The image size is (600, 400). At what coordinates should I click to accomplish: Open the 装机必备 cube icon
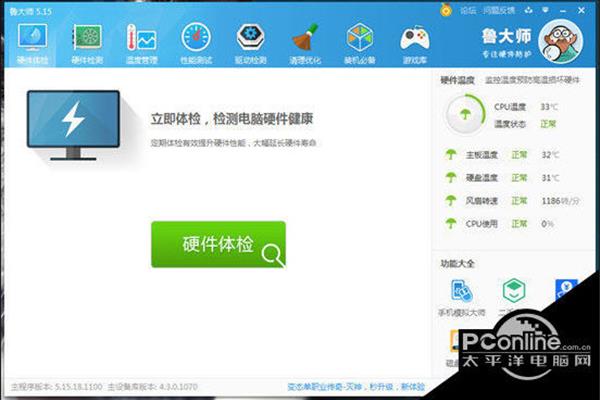click(x=360, y=43)
